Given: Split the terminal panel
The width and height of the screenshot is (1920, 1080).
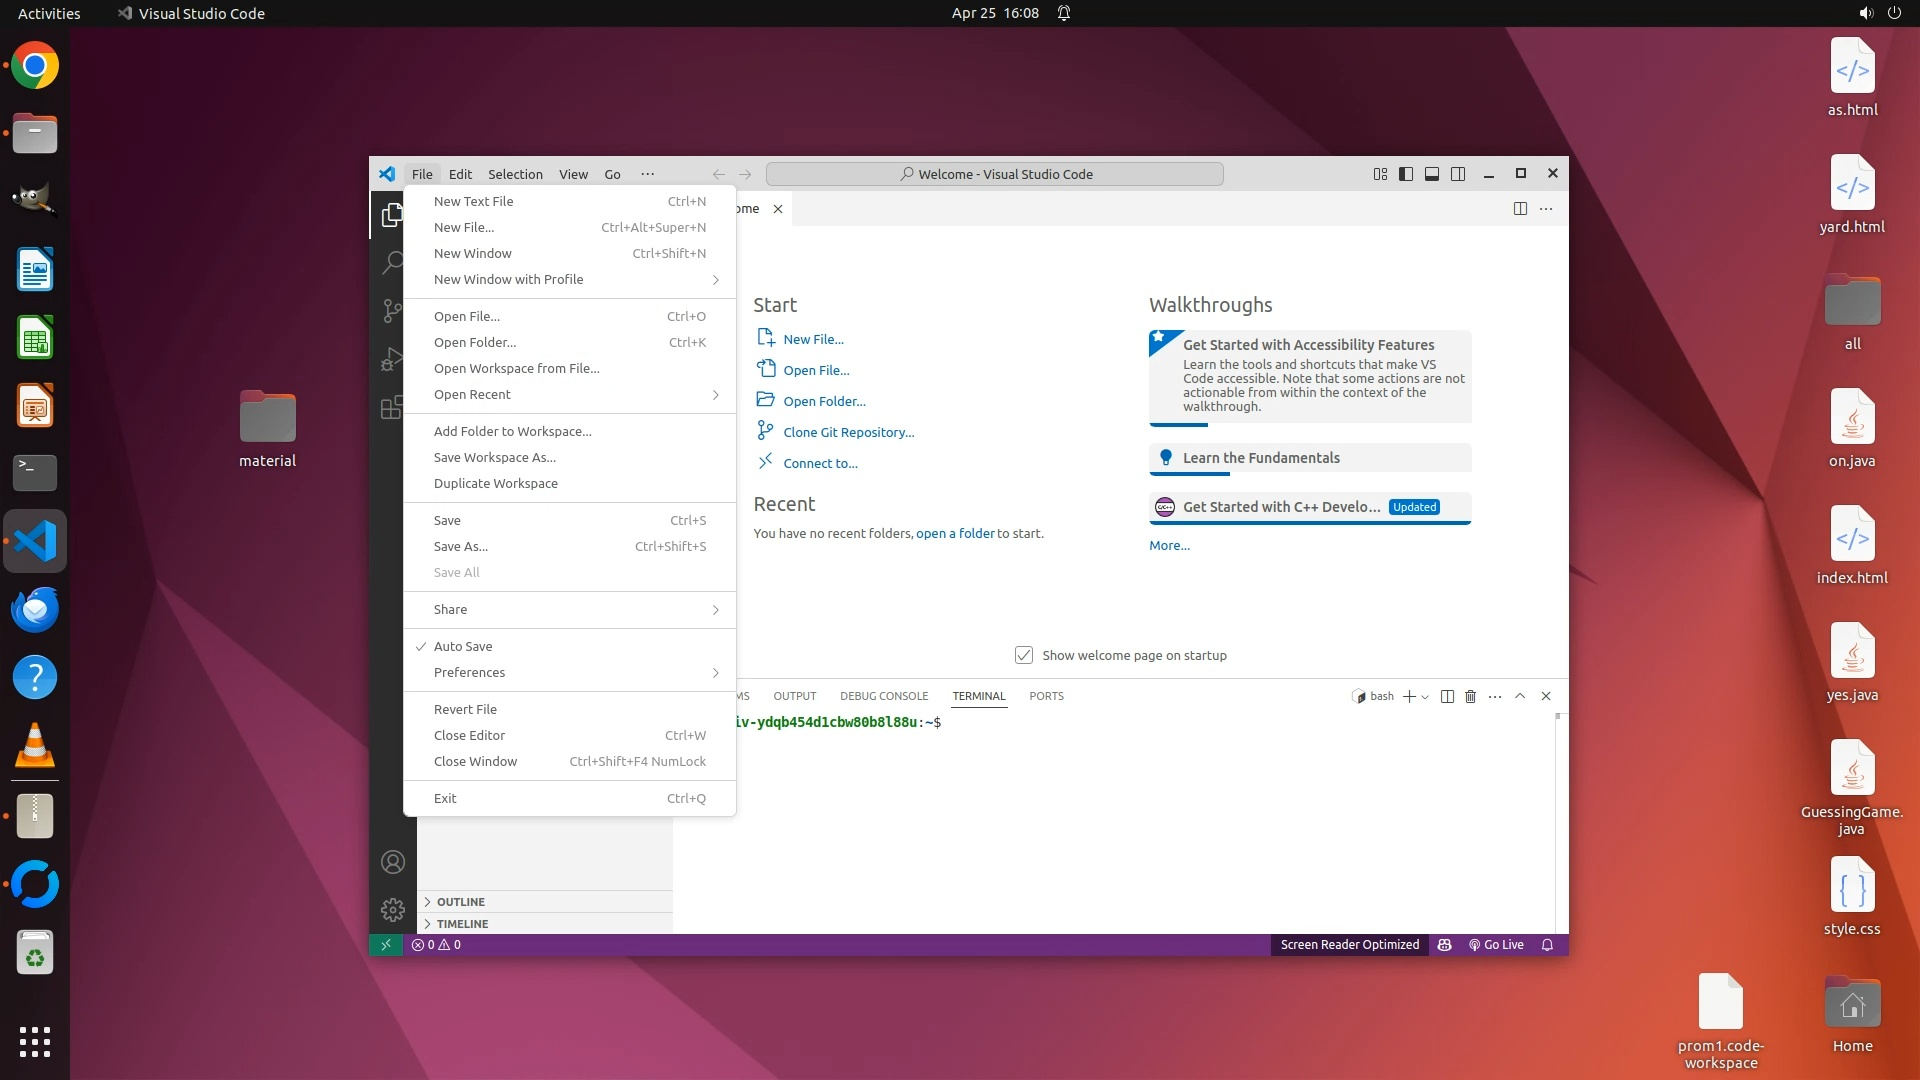Looking at the screenshot, I should tap(1446, 696).
